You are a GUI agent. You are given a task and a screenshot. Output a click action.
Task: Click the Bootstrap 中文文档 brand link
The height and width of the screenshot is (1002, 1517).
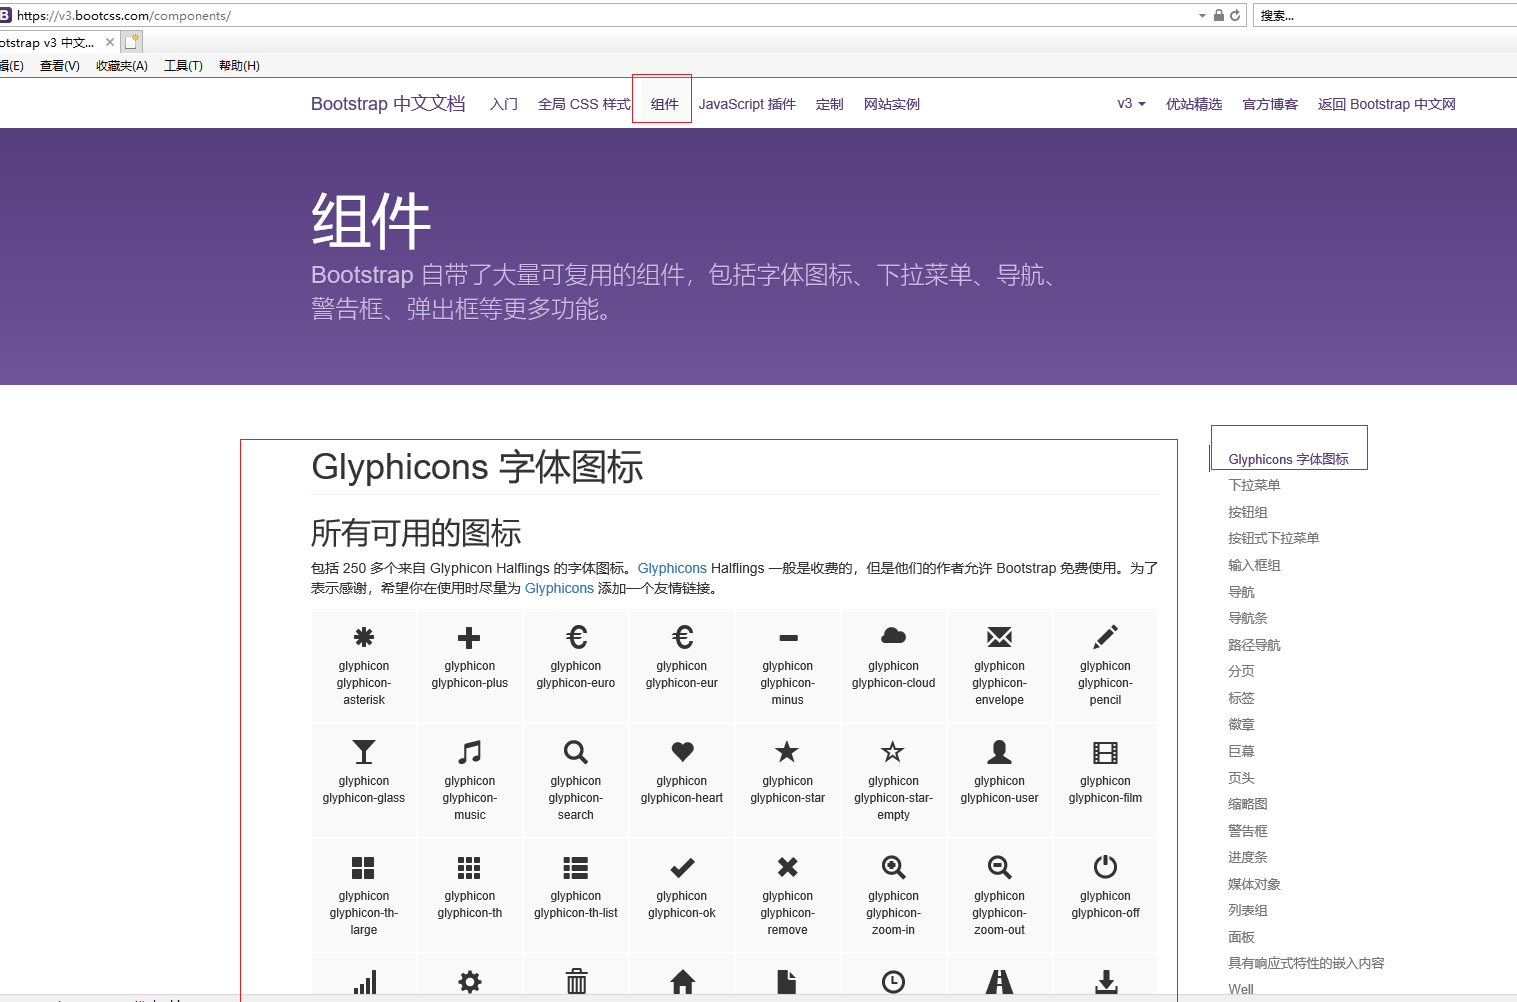[388, 104]
